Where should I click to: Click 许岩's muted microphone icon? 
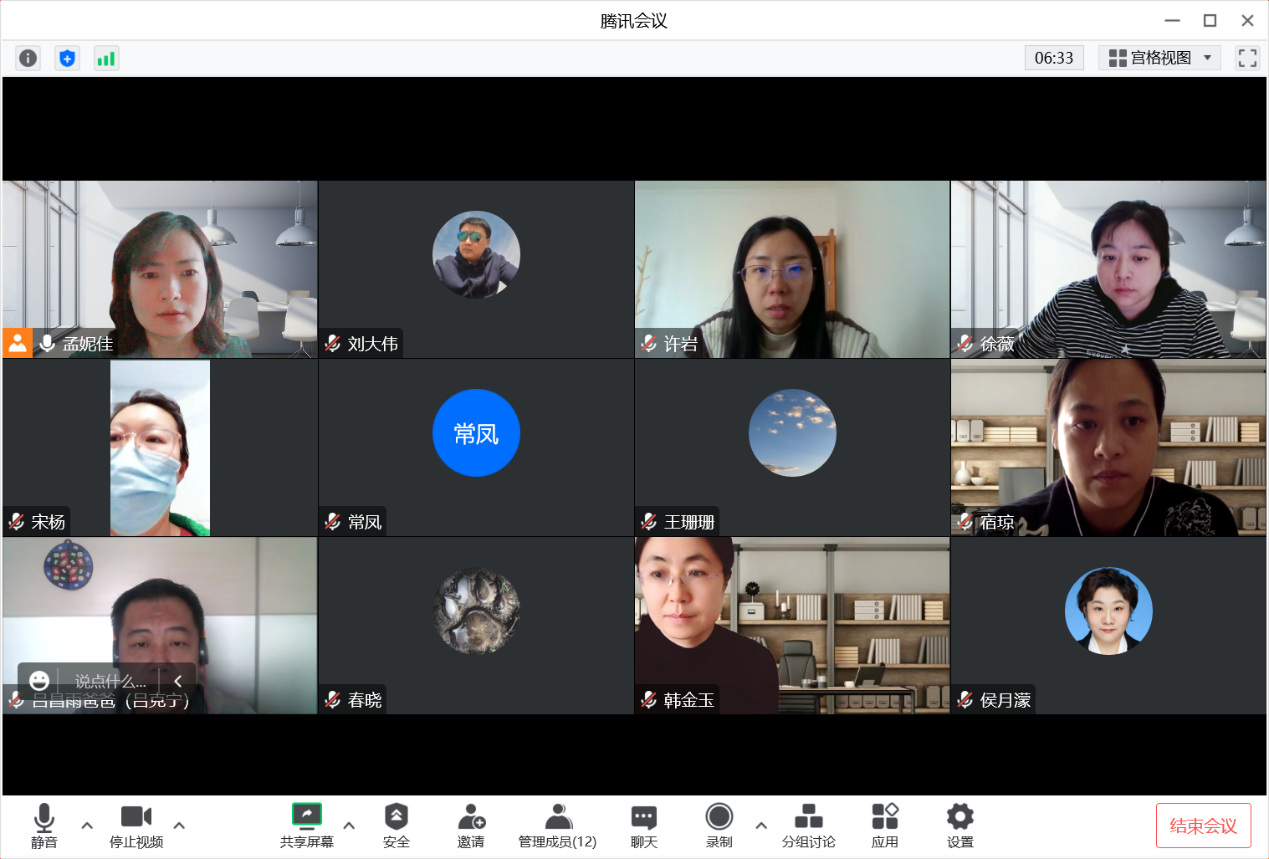click(x=649, y=344)
